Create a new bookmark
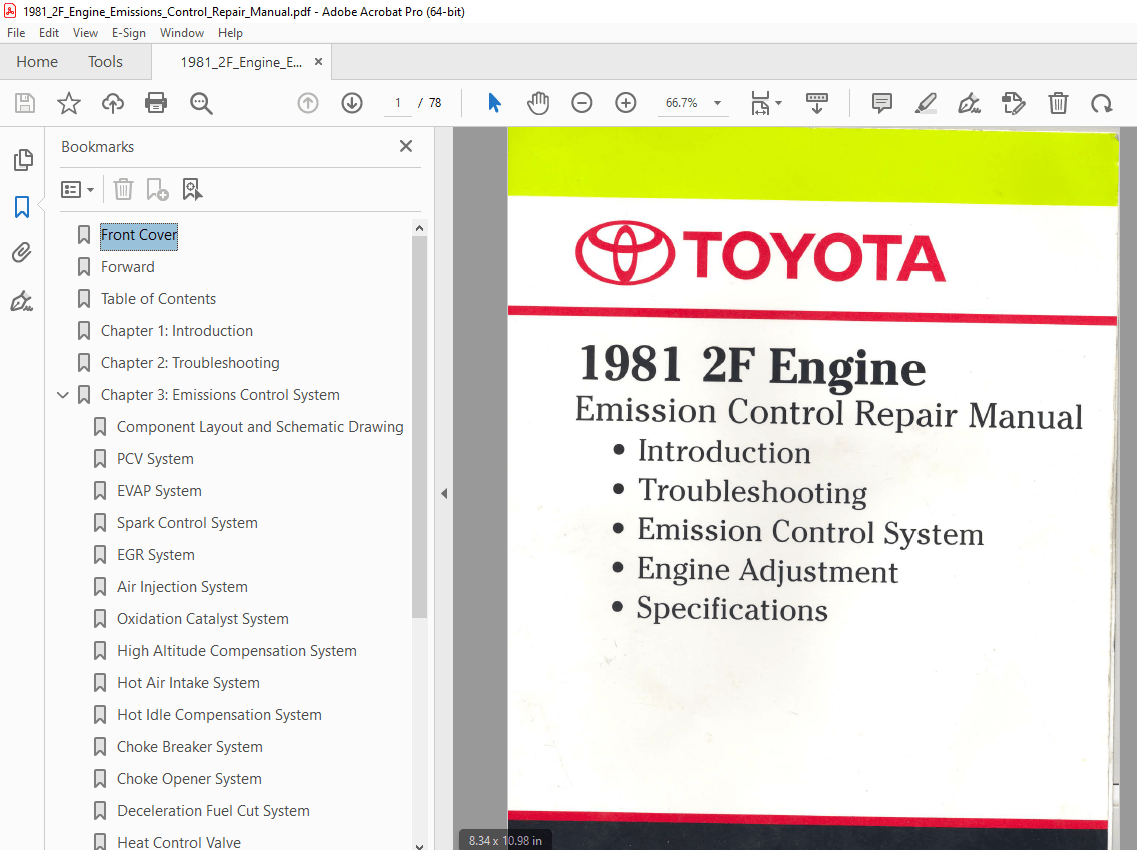Screen dimensions: 1137x850 (x=155, y=189)
